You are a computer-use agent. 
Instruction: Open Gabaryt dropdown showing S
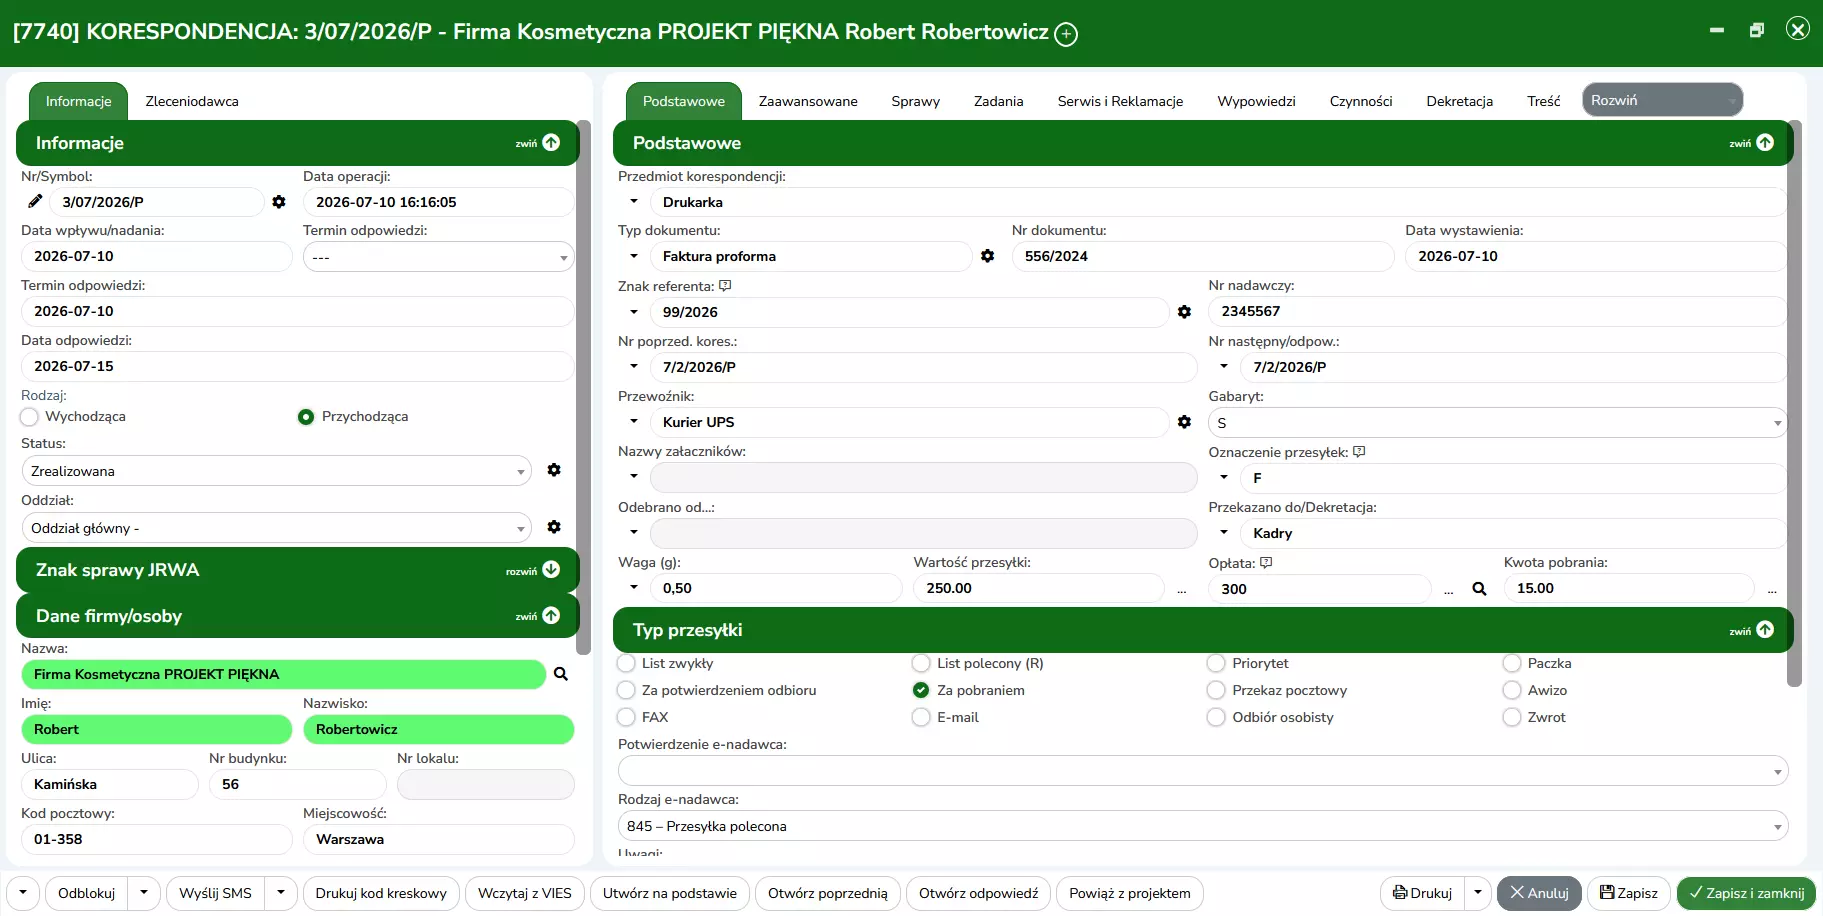(x=1497, y=423)
